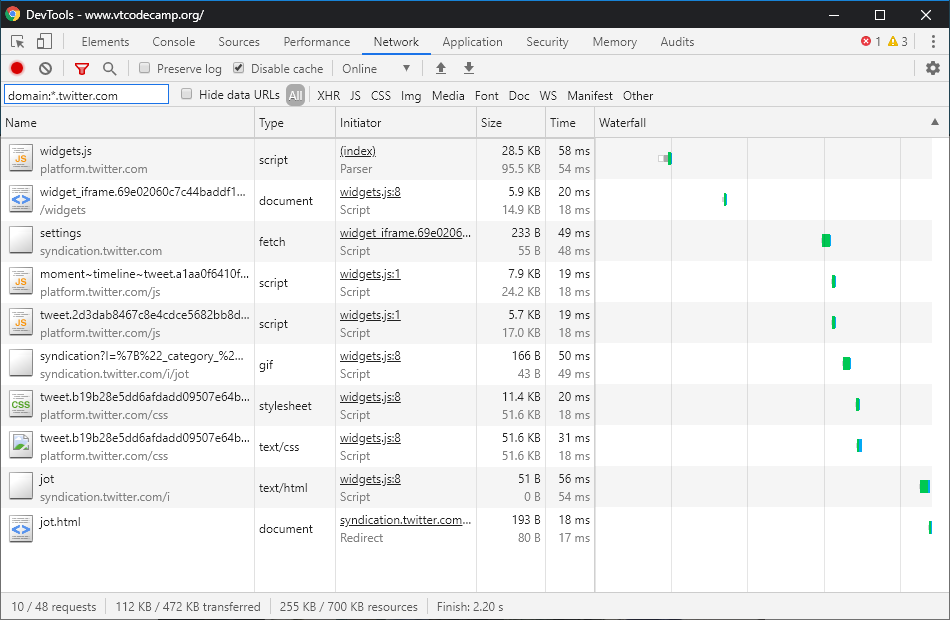The width and height of the screenshot is (950, 620).
Task: Enable the Hide data URLs checkbox
Action: [187, 94]
